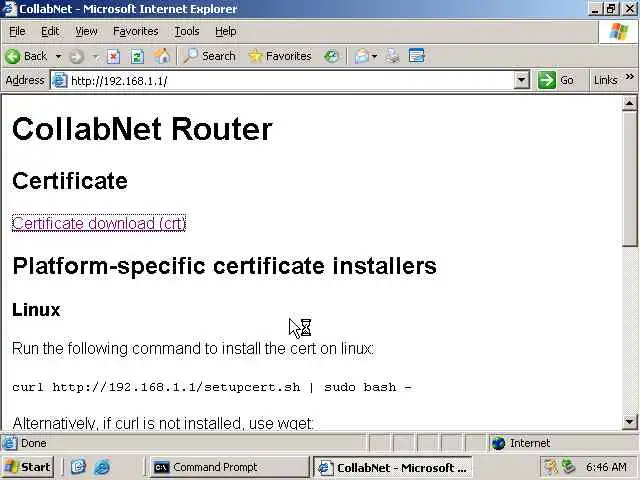Open the Tools menu
The width and height of the screenshot is (640, 480).
187,31
